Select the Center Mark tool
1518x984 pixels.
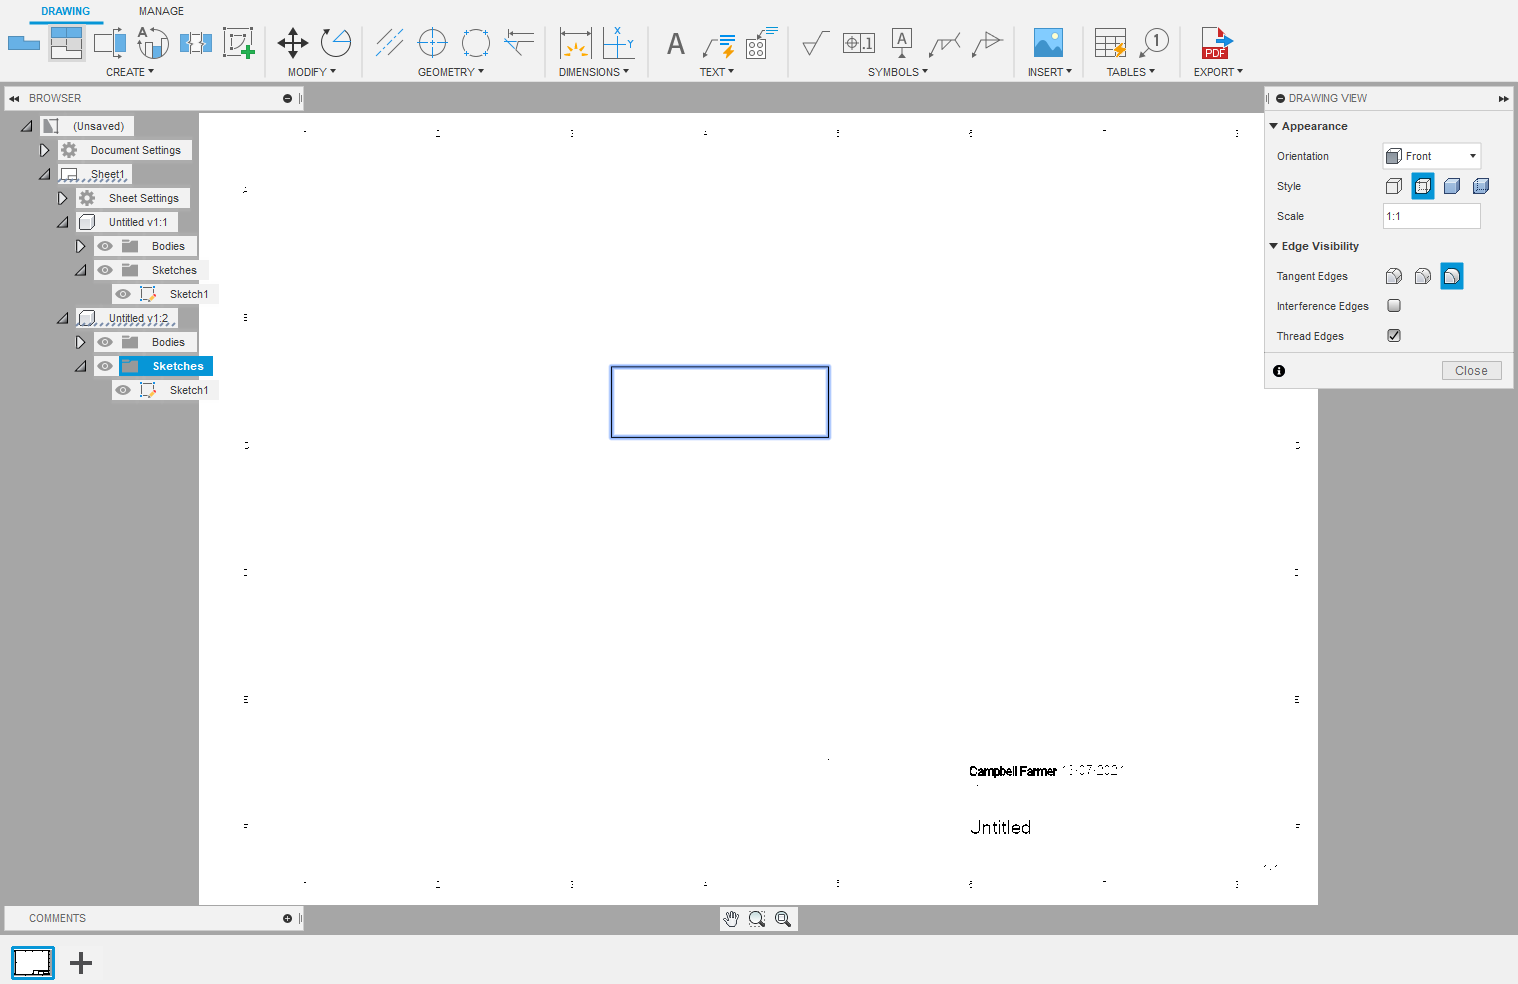432,43
